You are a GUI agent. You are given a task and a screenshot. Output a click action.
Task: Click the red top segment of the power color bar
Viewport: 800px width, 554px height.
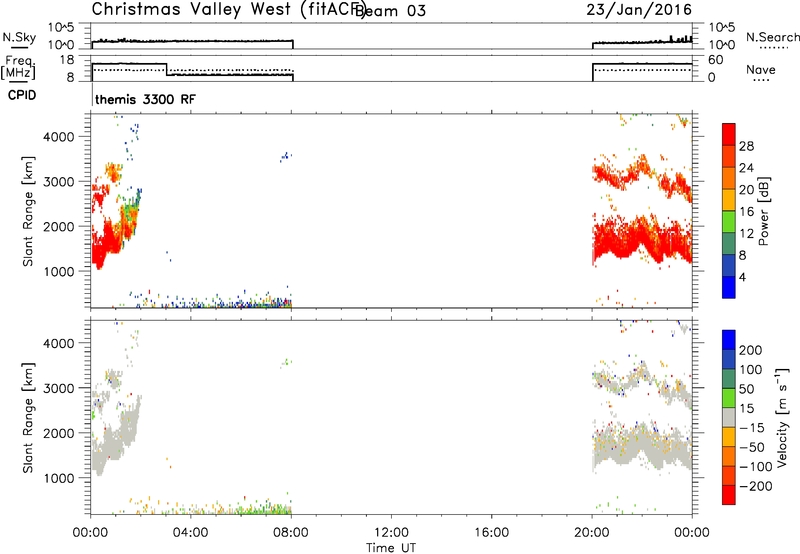coord(729,134)
